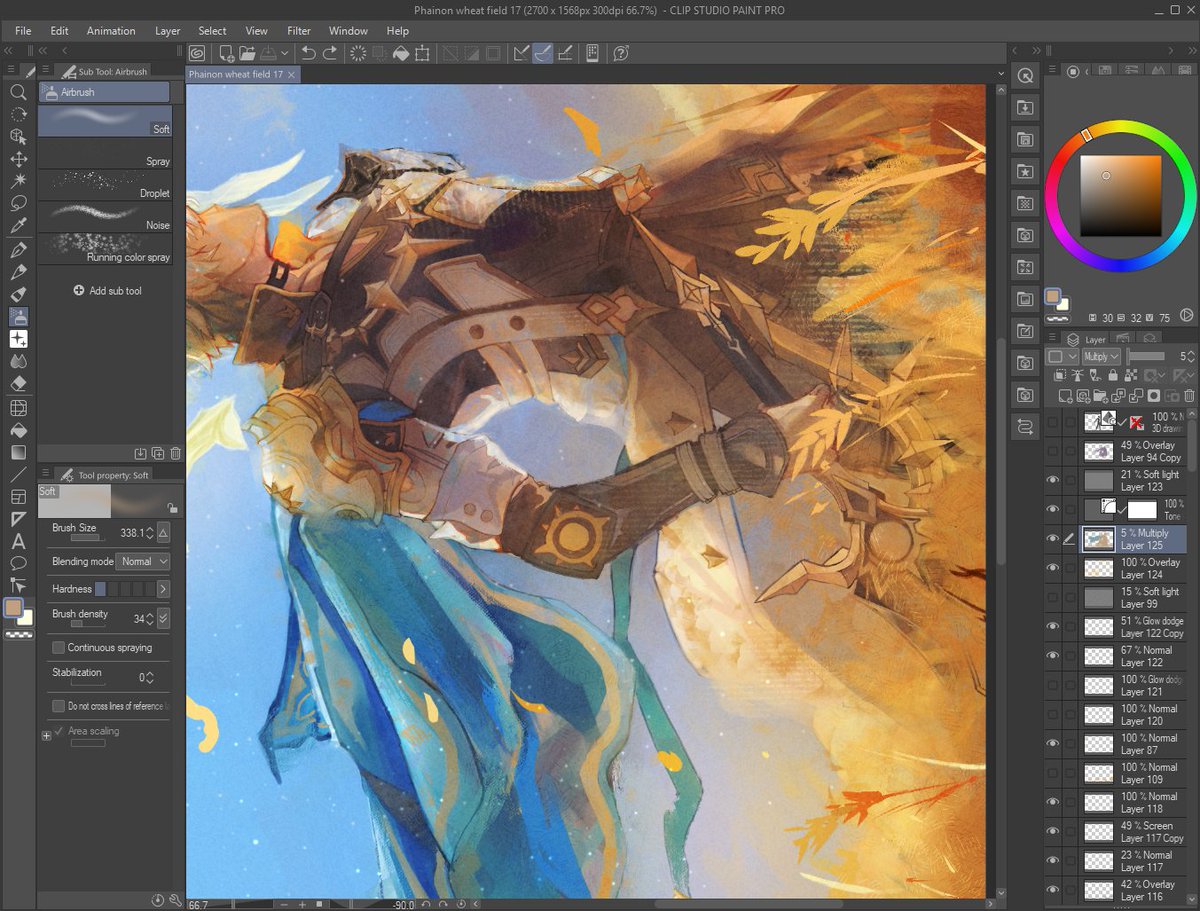Screen dimensions: 1200x911
Task: Toggle visibility of Layer 87
Action: tap(1053, 743)
